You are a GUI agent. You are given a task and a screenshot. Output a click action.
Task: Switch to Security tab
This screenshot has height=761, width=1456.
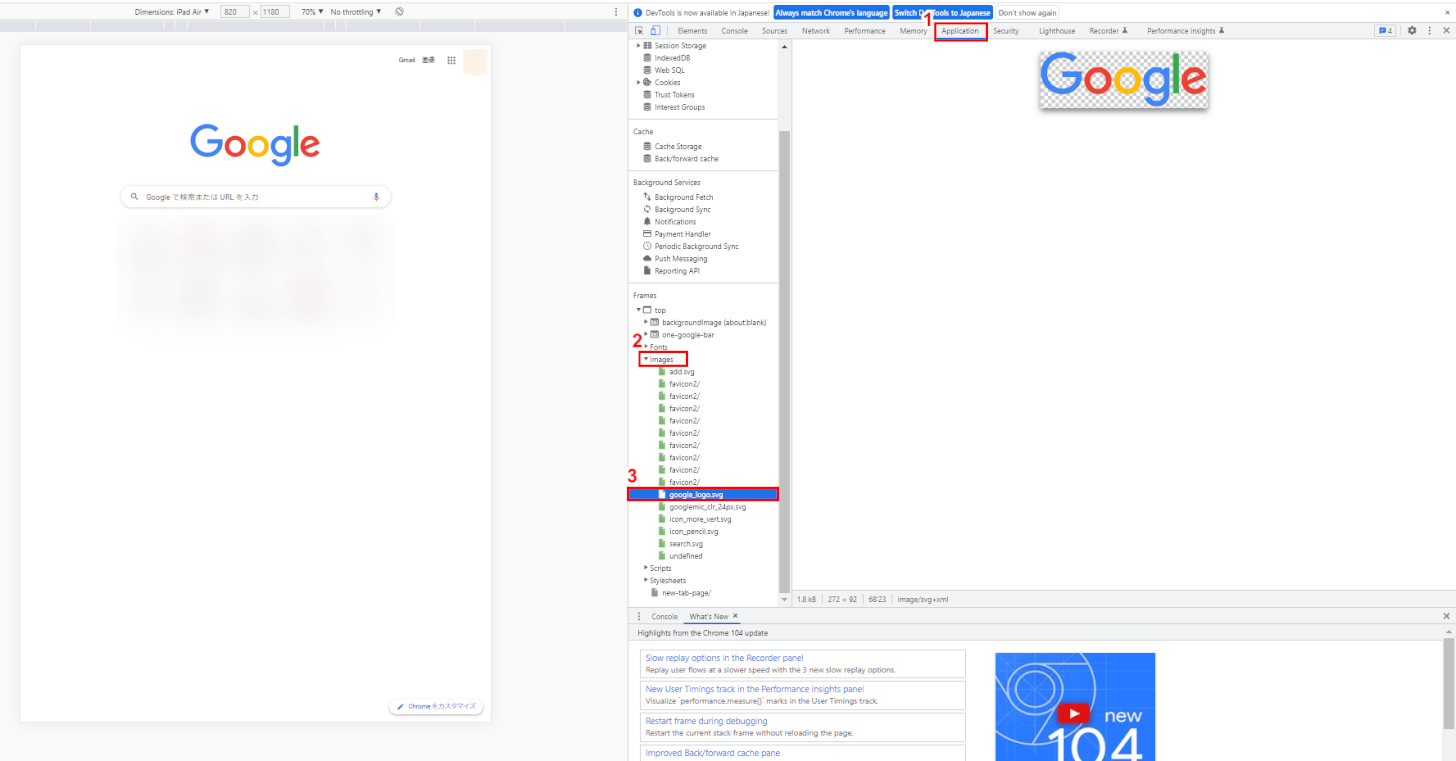point(1006,31)
